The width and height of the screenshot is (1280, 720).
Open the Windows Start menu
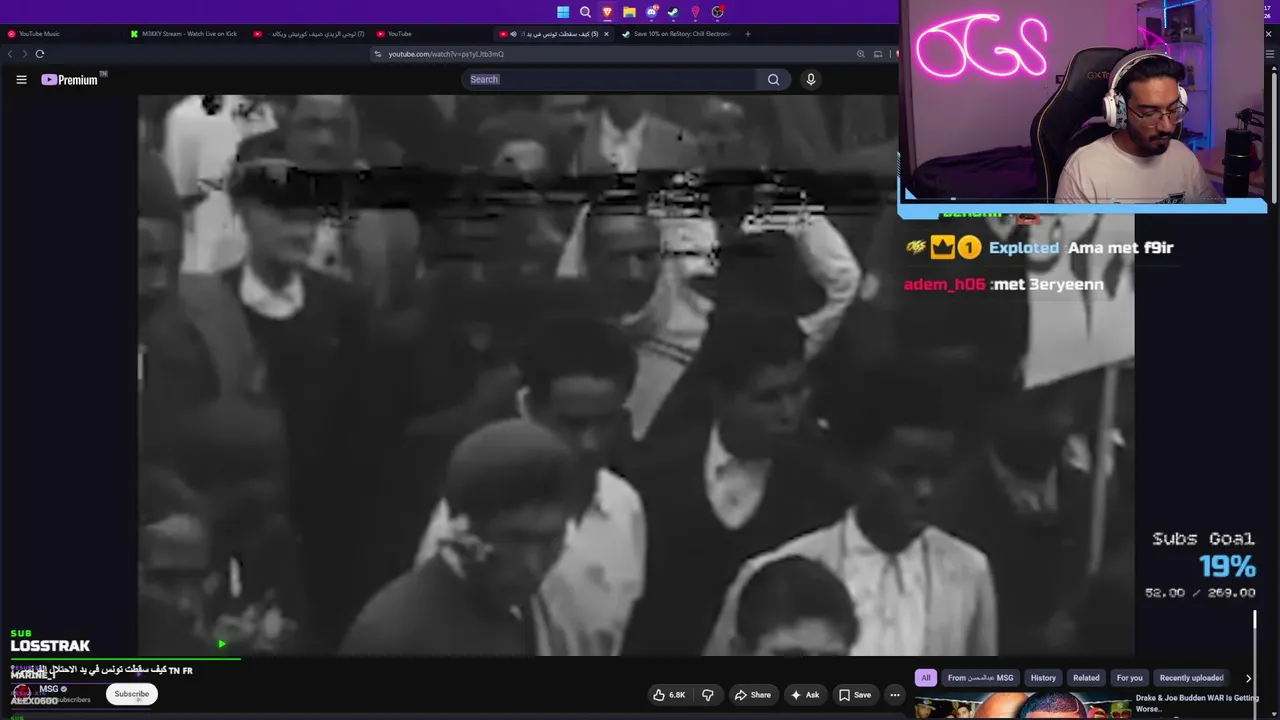tap(563, 12)
